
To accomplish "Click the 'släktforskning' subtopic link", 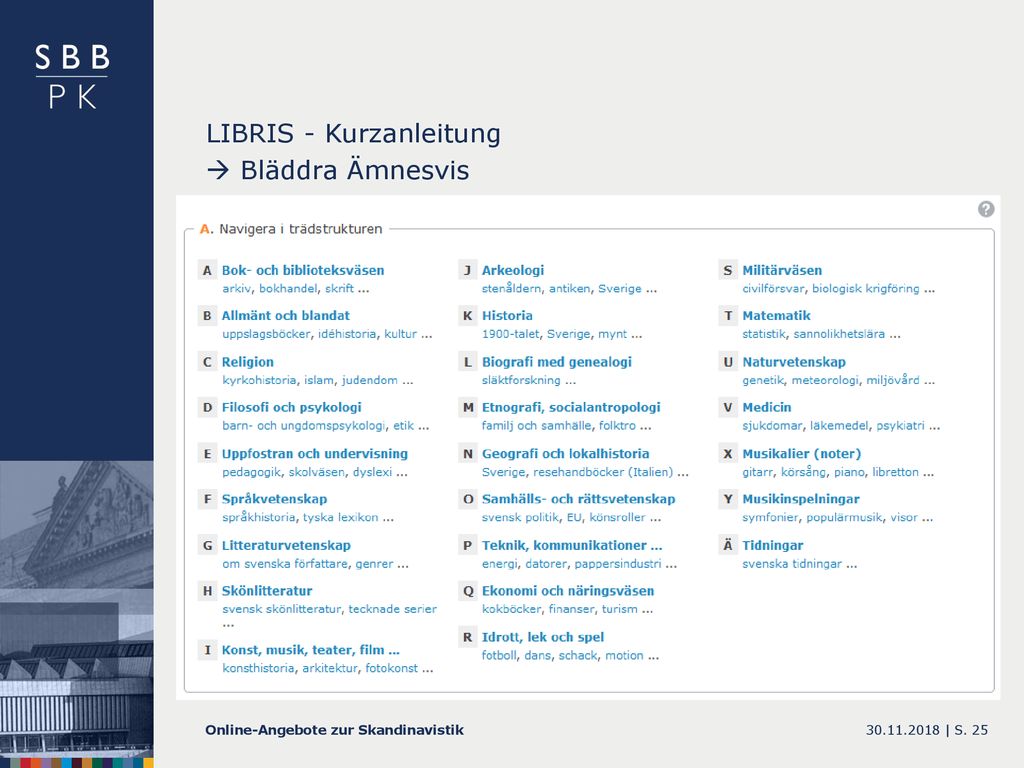I will click(x=521, y=380).
